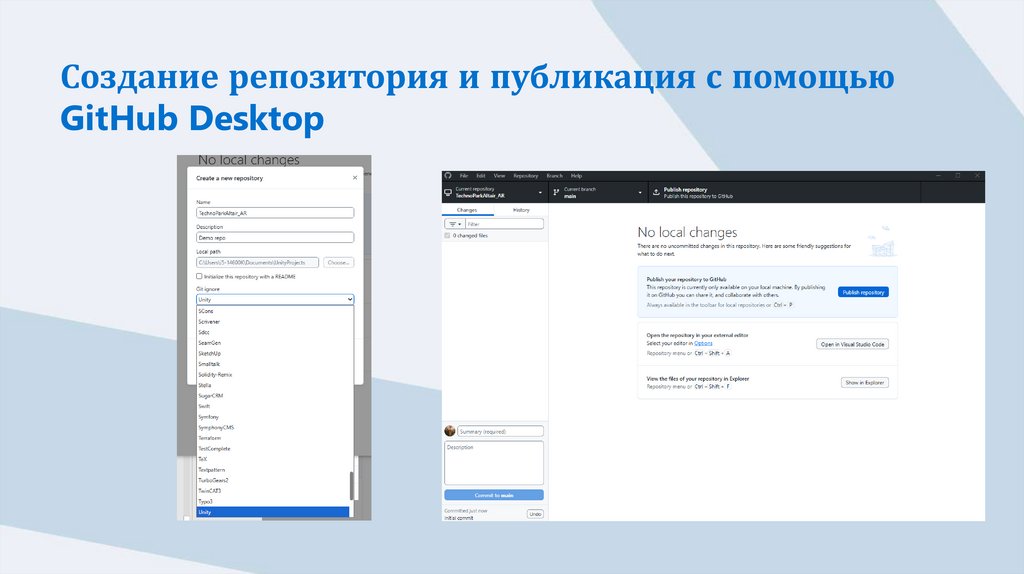This screenshot has height=574, width=1024.
Task: Click the Show in Explorer button
Action: [x=865, y=383]
